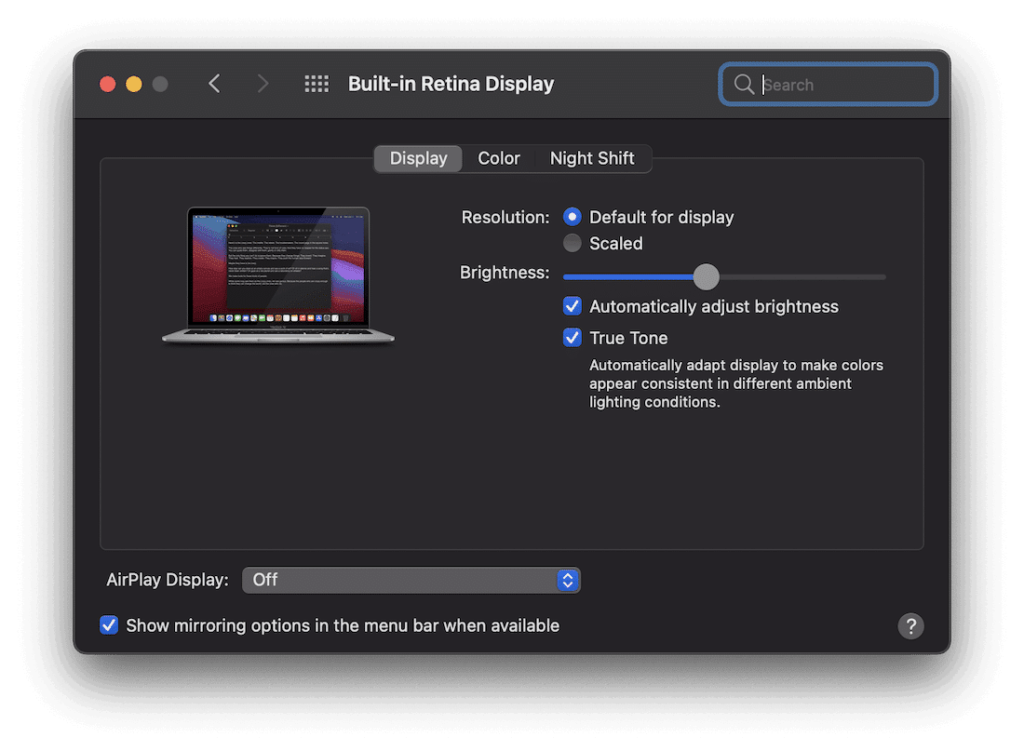Go back with the left chevron arrow
Screen dimensions: 1024x751
pos(214,84)
